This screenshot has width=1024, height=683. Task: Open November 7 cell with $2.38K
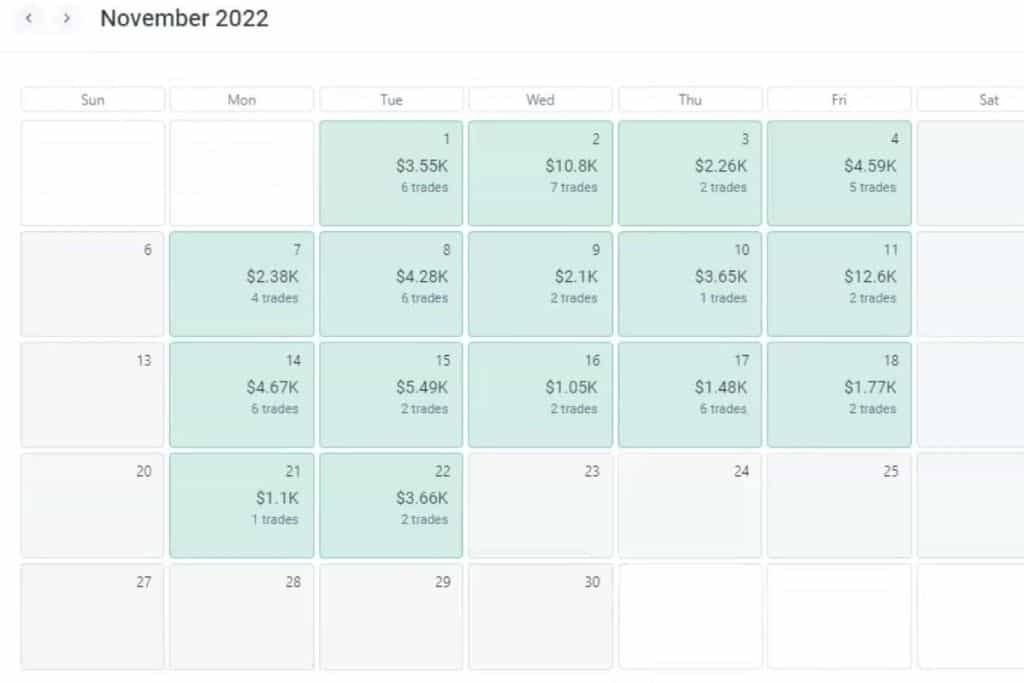point(242,284)
